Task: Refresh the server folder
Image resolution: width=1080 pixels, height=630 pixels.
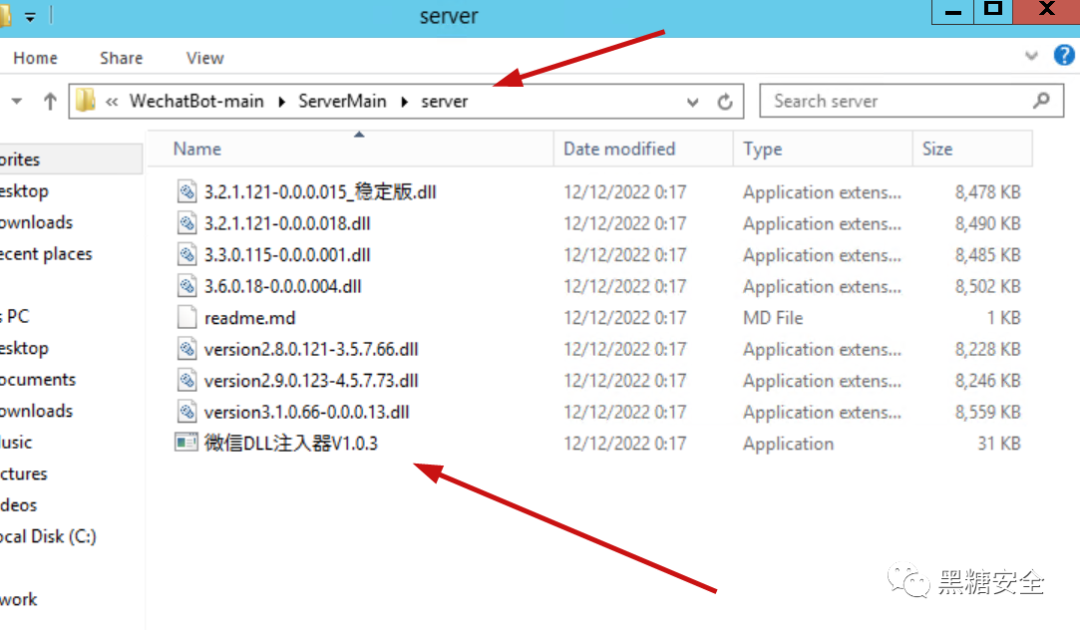Action: point(725,102)
